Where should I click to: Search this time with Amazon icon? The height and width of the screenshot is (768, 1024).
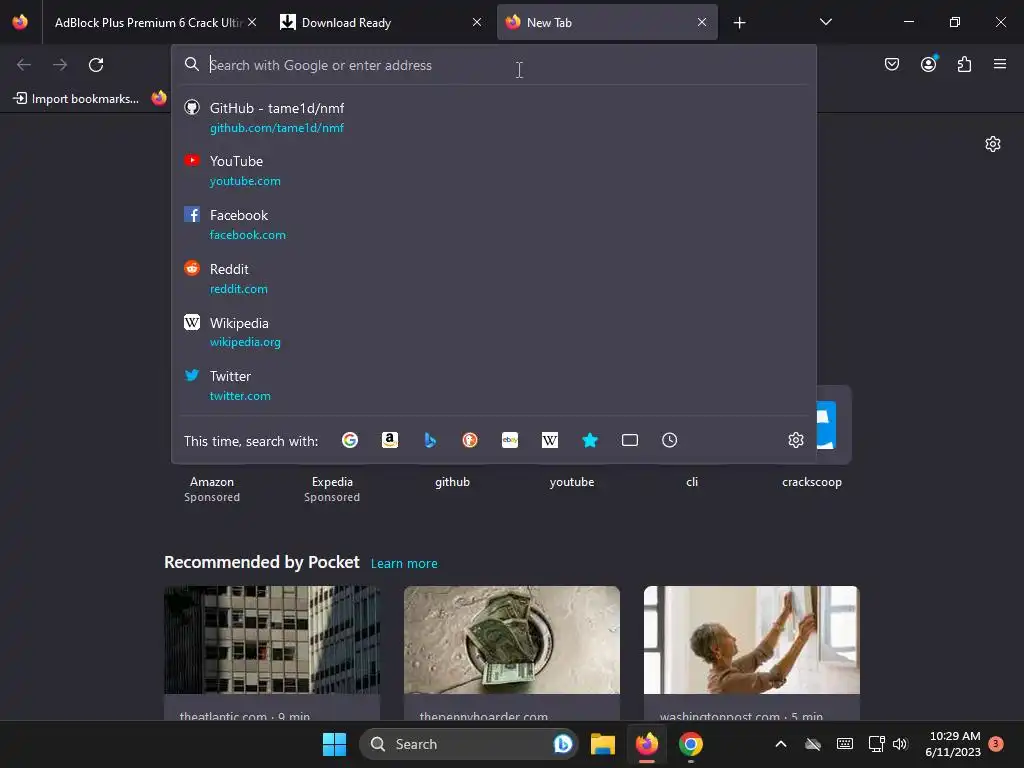tap(390, 440)
